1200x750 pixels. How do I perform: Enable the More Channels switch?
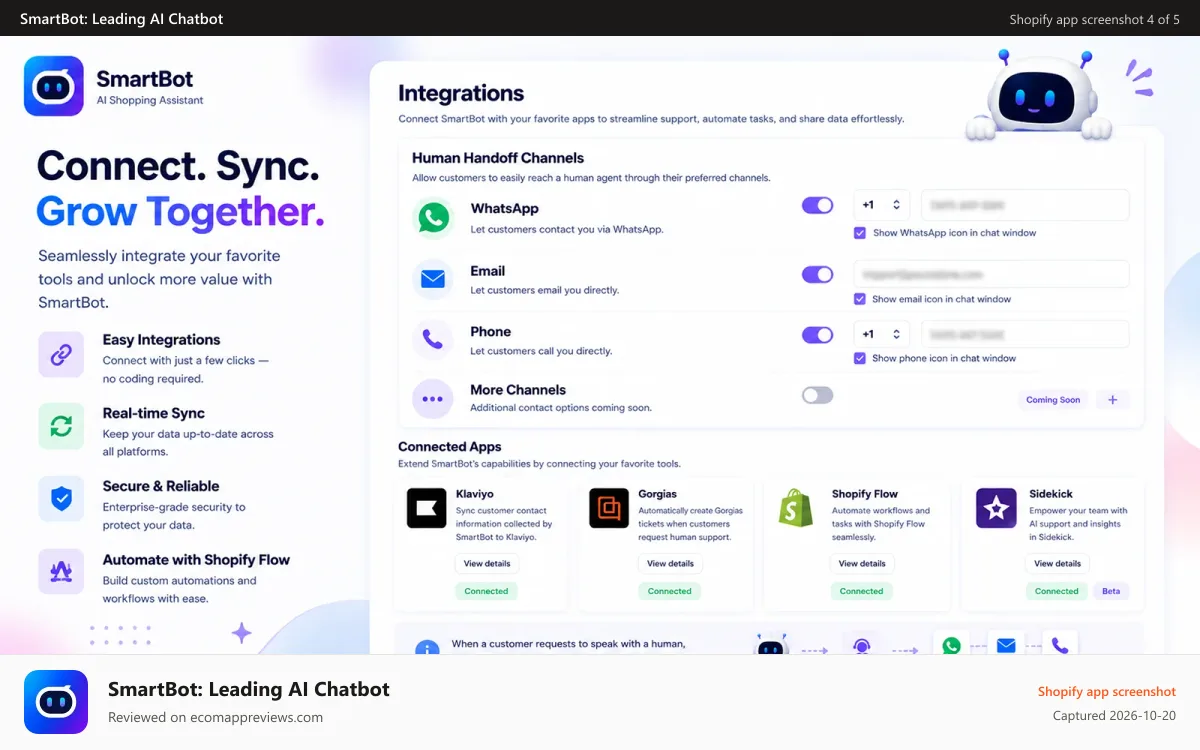pyautogui.click(x=817, y=395)
